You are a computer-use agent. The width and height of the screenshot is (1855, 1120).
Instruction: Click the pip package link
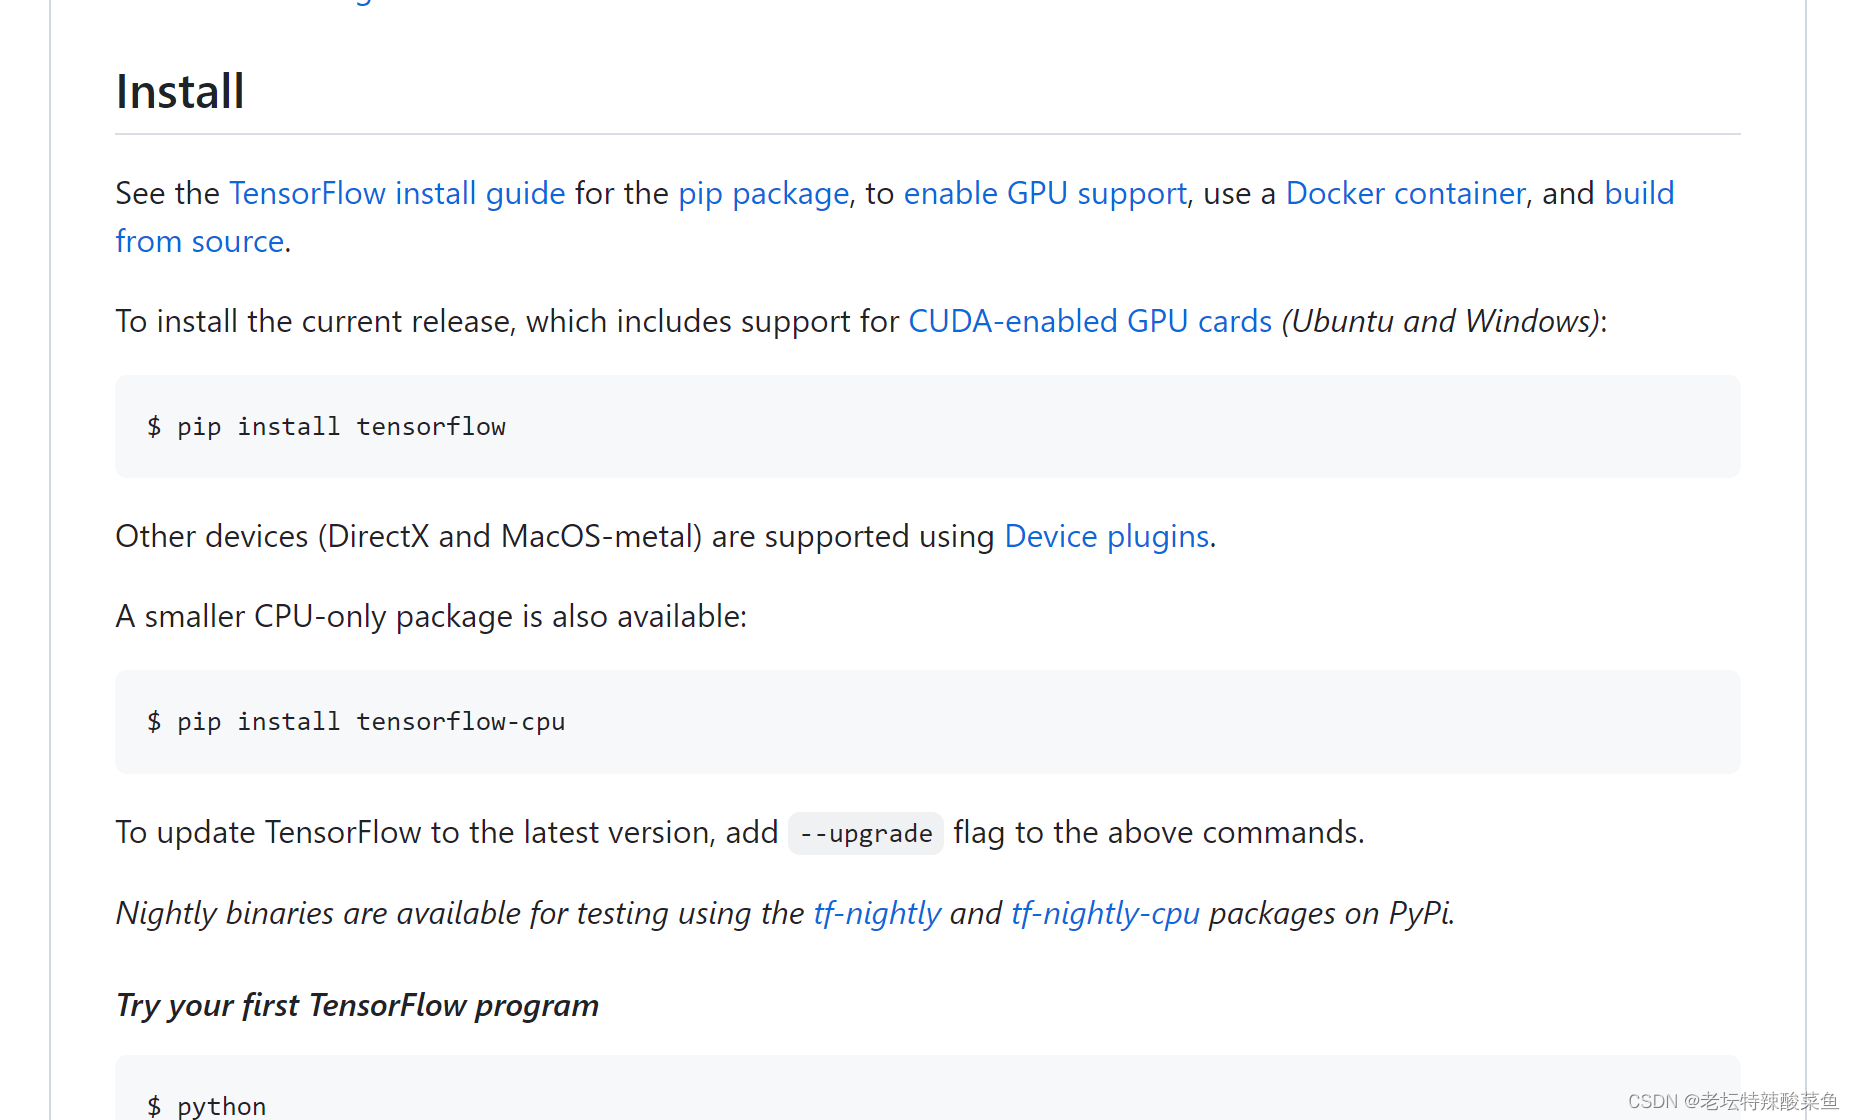point(764,193)
